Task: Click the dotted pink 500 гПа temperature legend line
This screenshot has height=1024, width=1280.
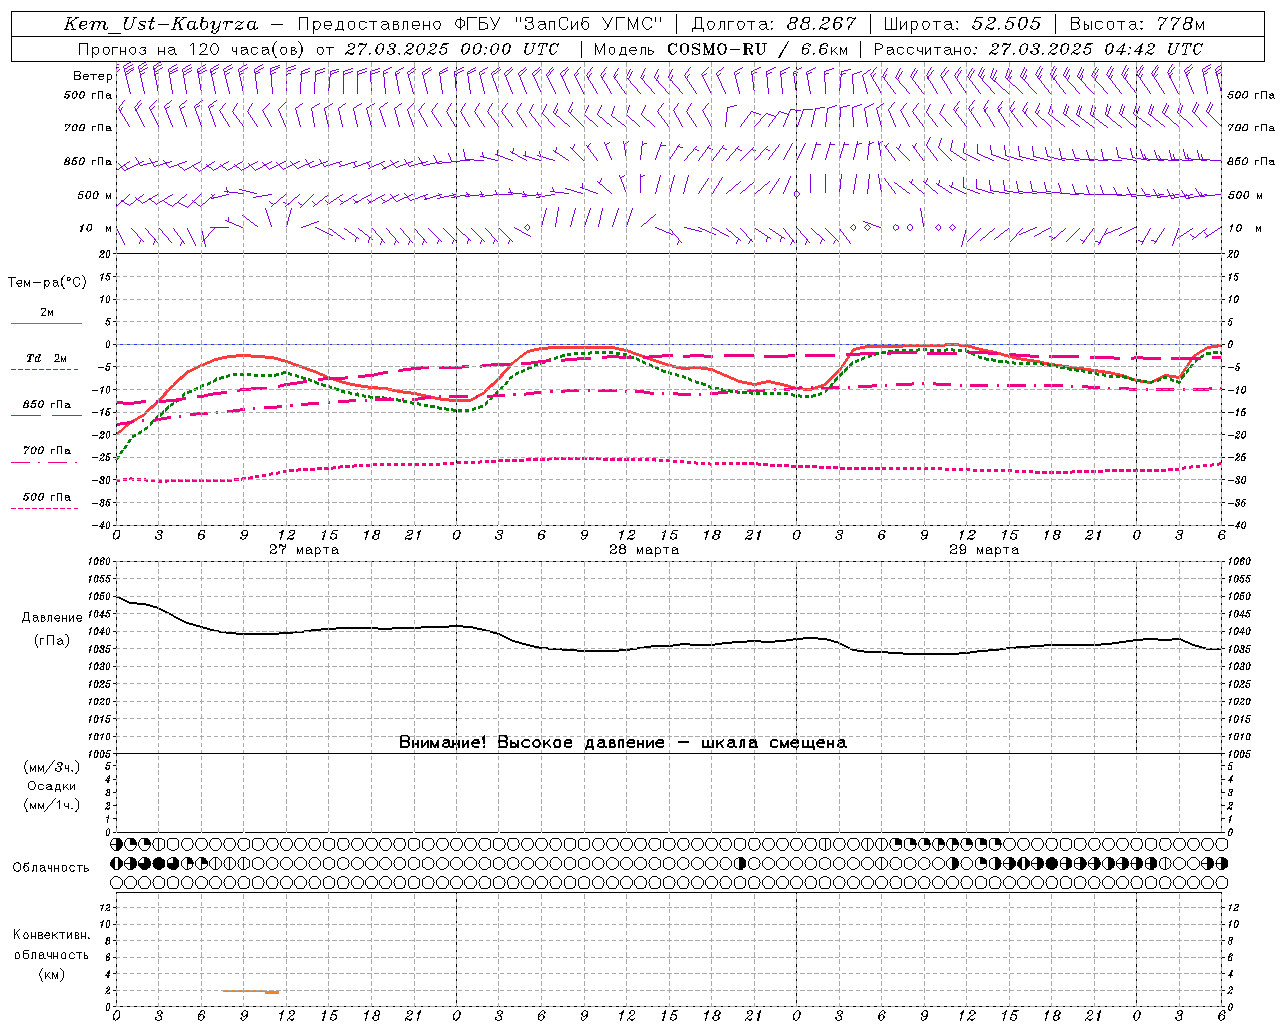Action: 45,509
